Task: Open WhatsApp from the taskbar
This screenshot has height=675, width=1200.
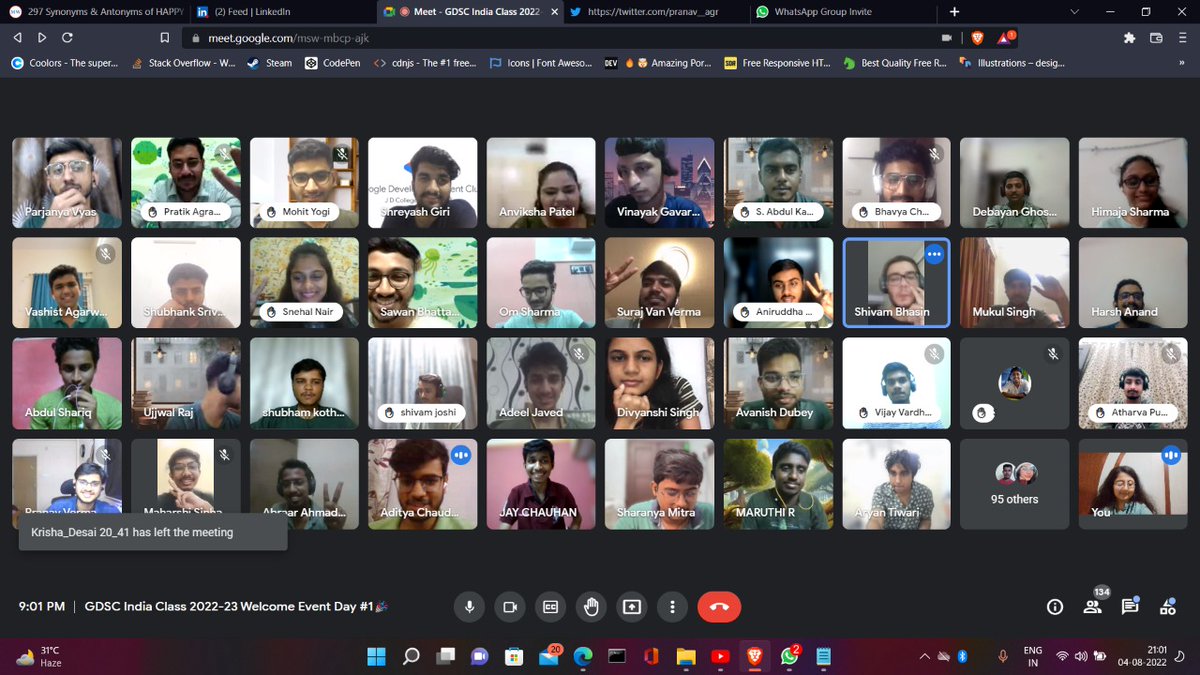Action: 789,656
